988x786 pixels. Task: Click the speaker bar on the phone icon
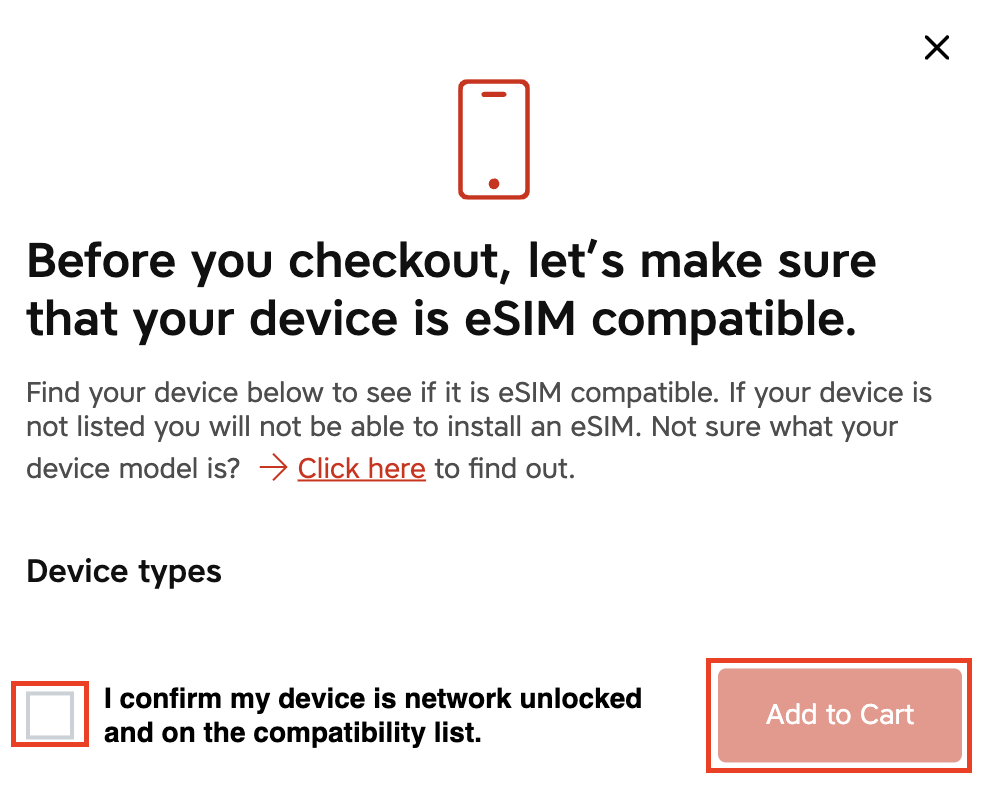pos(493,96)
